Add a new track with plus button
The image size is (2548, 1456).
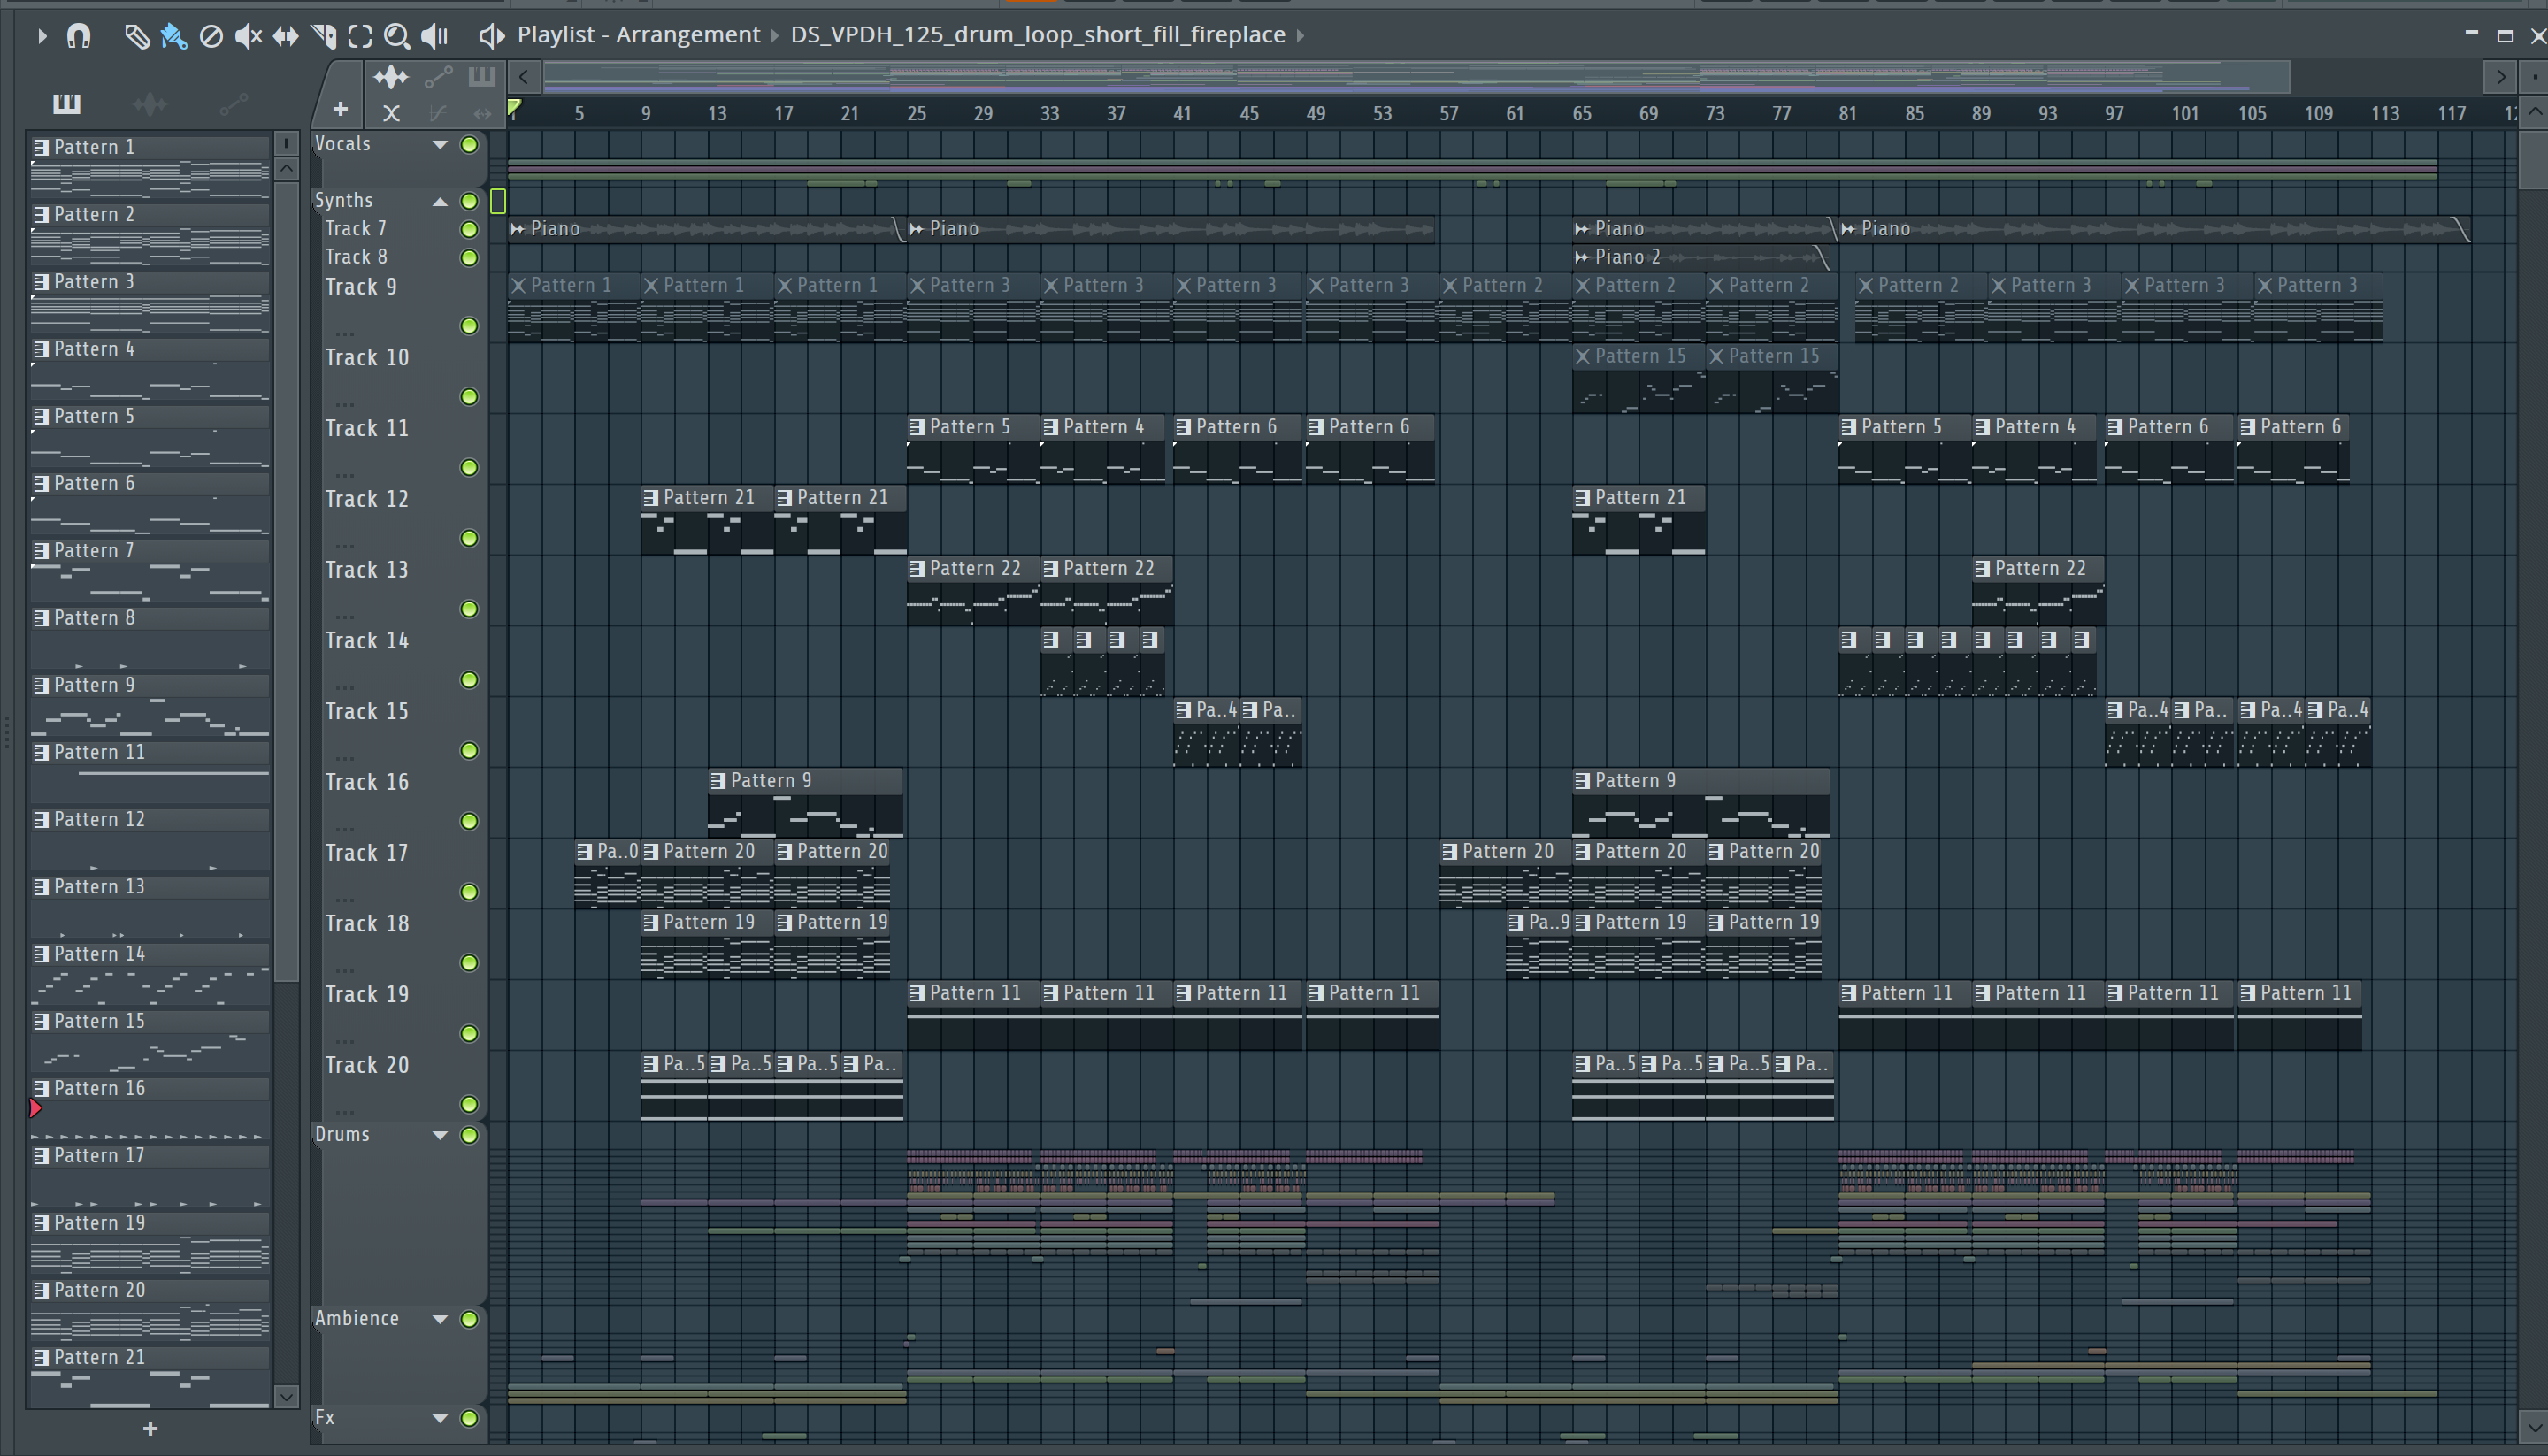point(340,109)
